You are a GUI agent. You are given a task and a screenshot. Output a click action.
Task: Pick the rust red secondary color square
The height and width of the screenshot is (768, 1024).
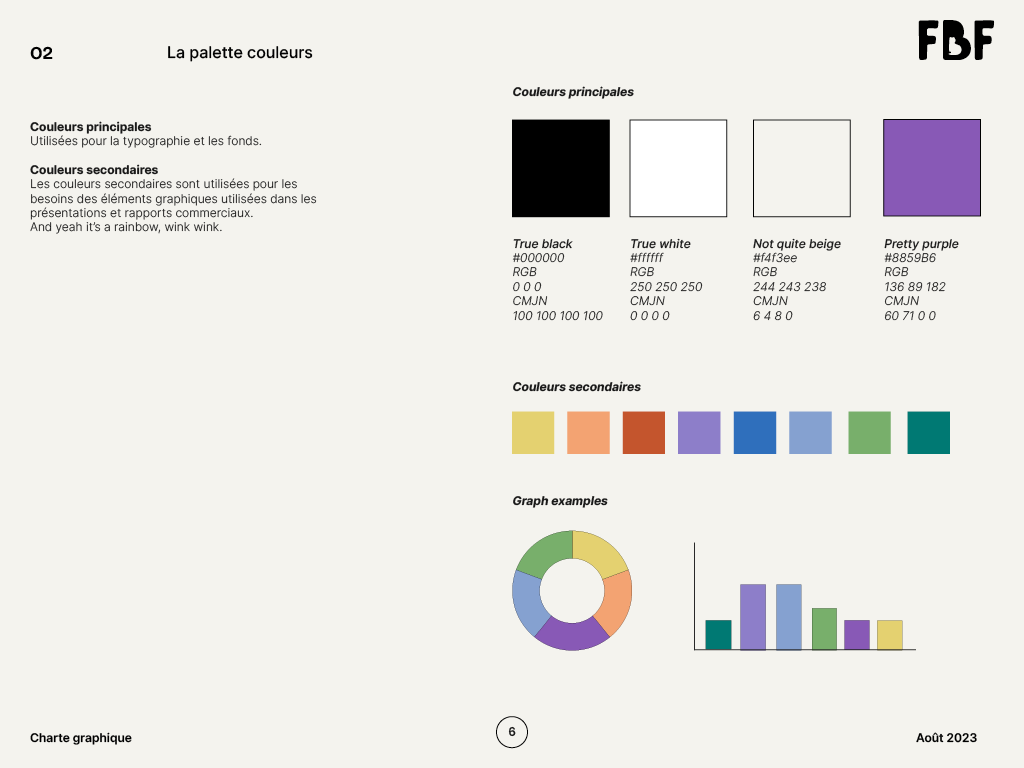644,432
